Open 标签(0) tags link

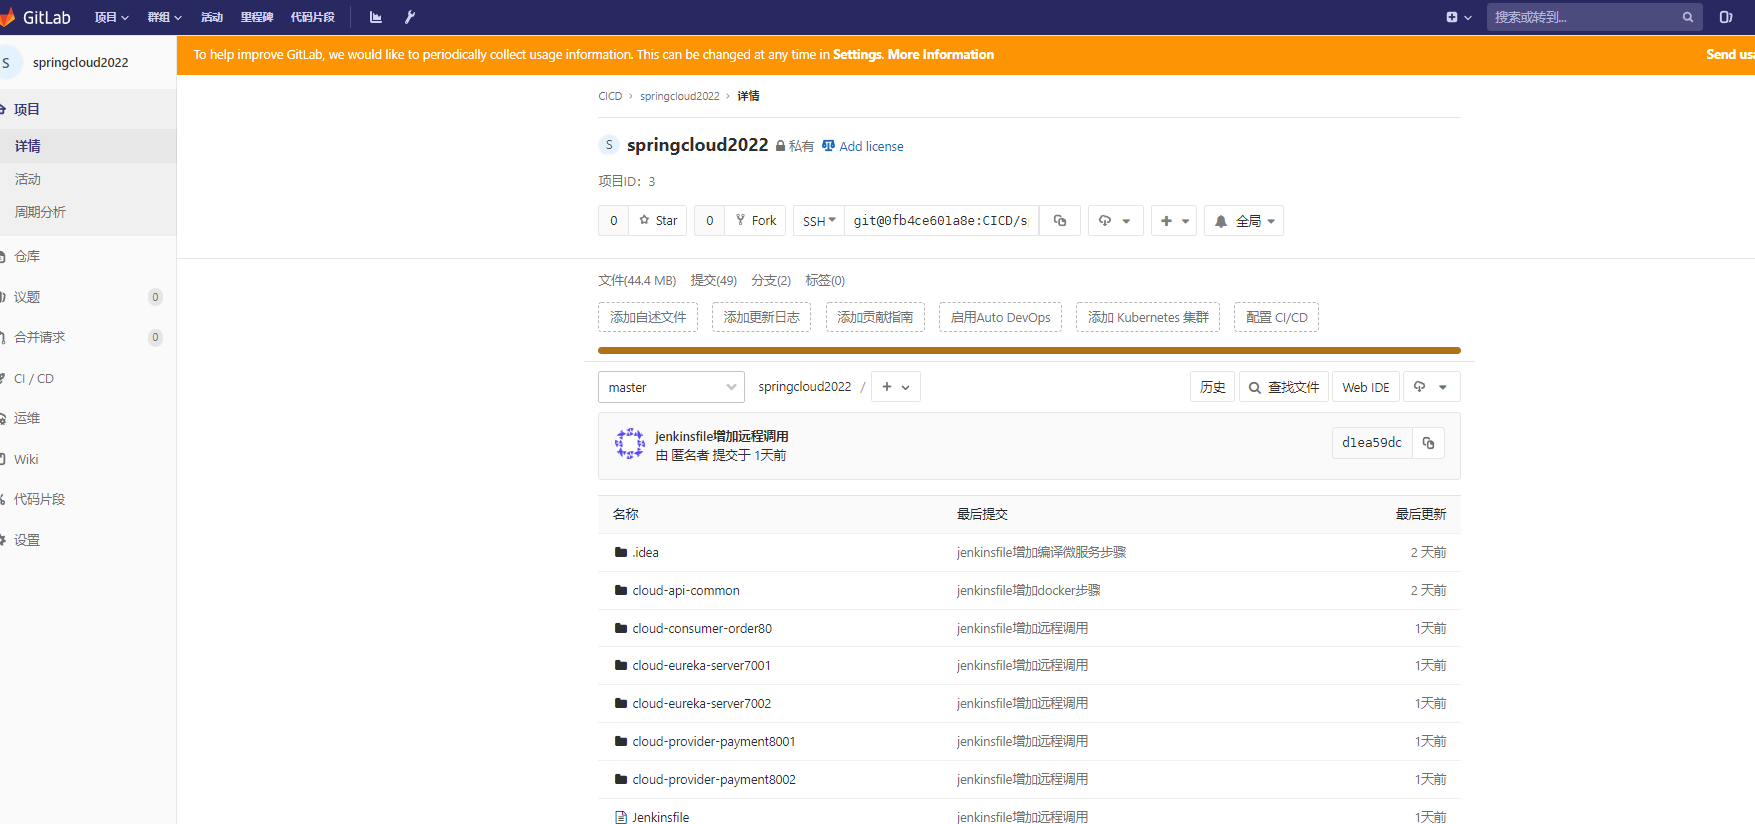click(x=825, y=280)
